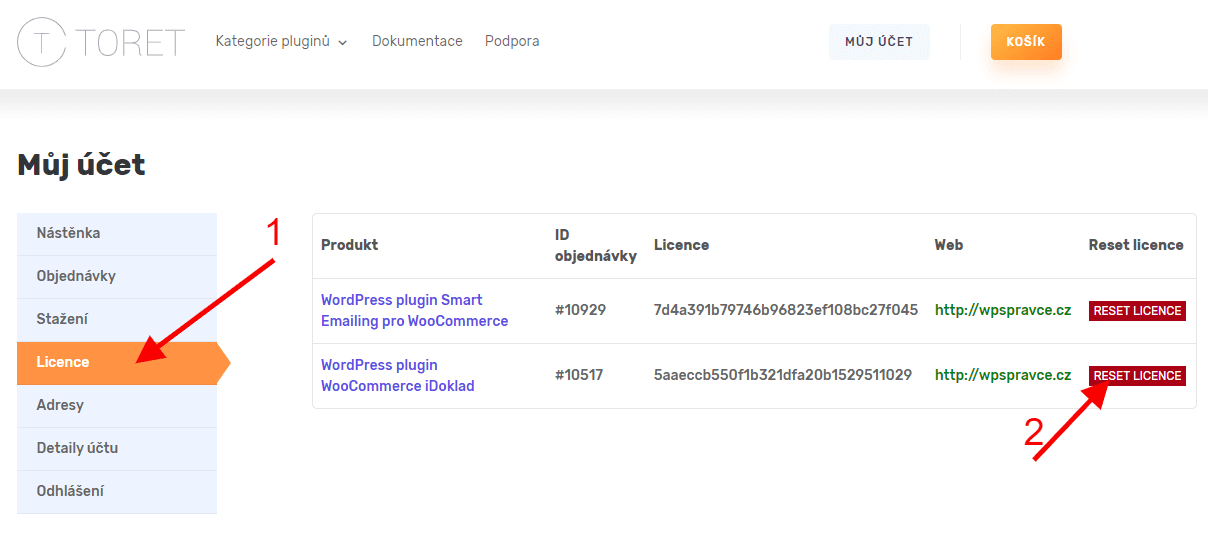Visit wpspravce.cz link in the Smart Emailing row
Screen dimensions: 1208x540
pyautogui.click(x=1003, y=310)
